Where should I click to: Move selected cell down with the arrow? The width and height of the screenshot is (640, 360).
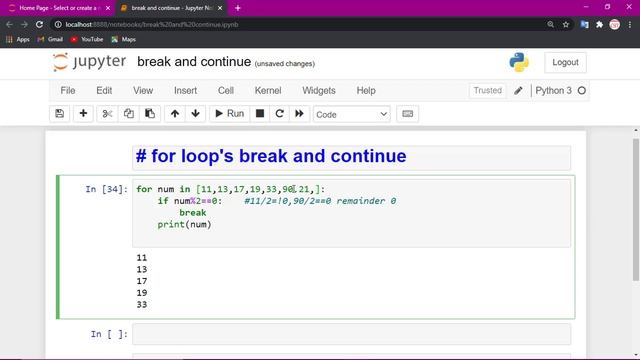[x=196, y=113]
